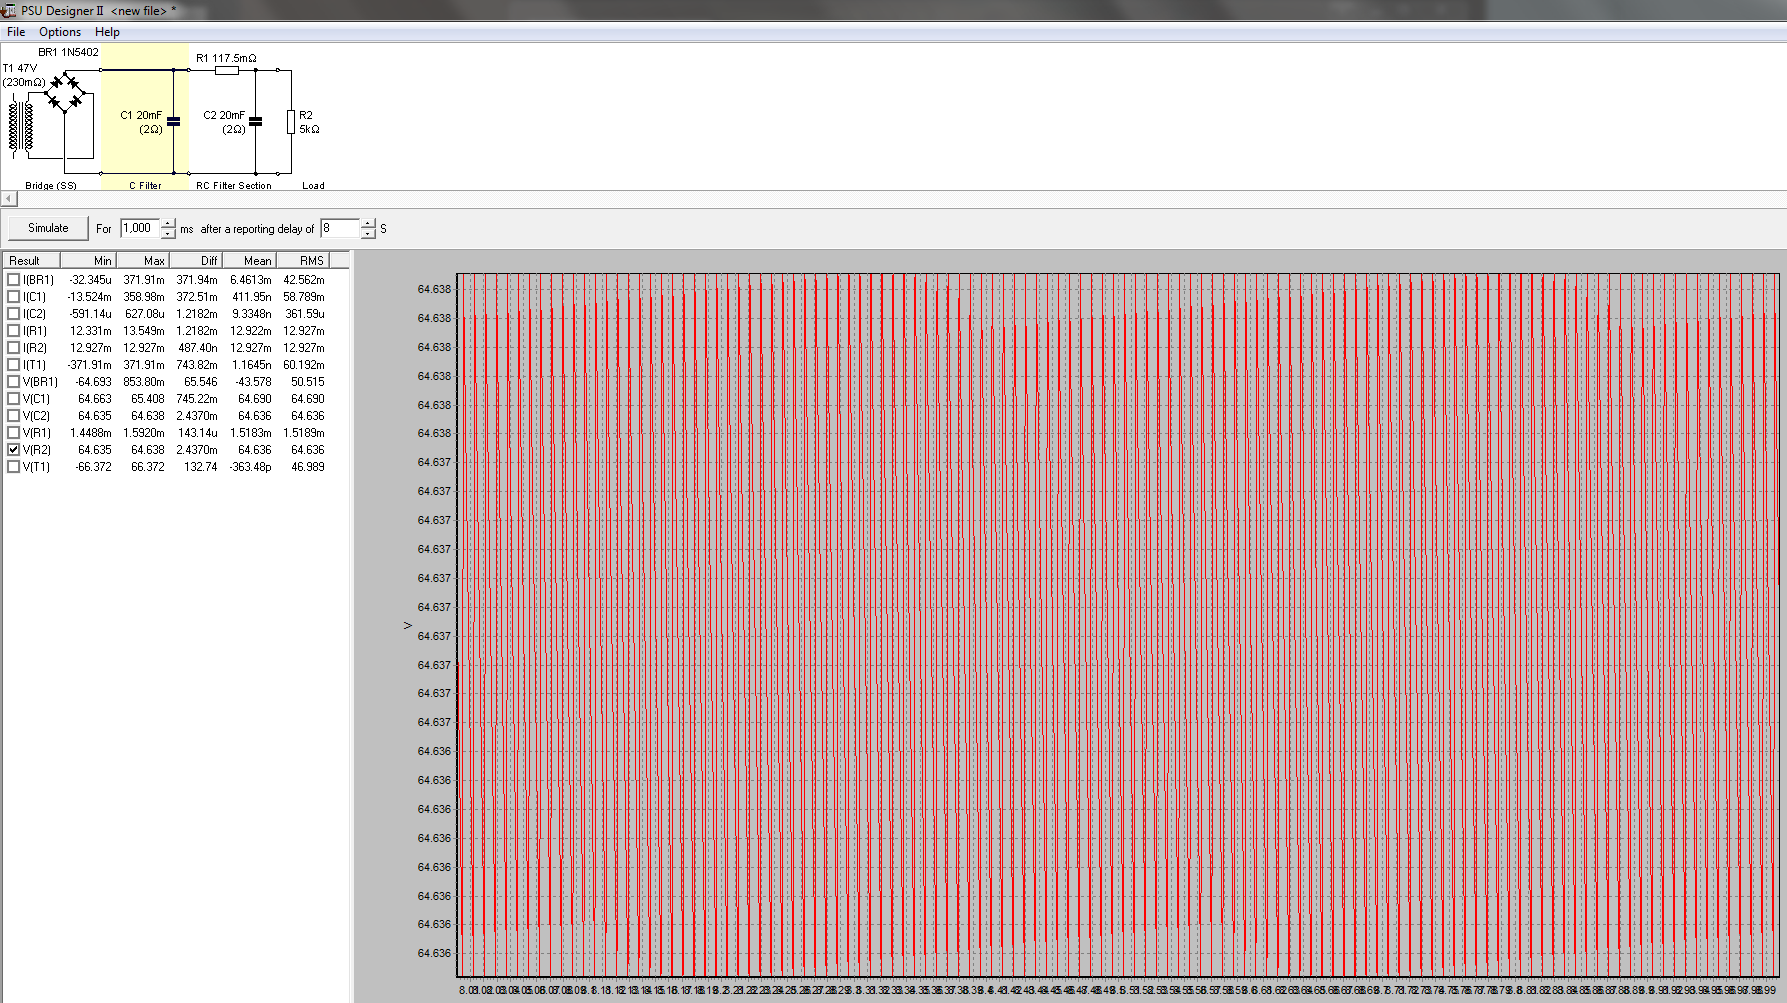Click the R2 5kΩ load label
Viewport: 1787px width, 1003px height.
point(309,122)
